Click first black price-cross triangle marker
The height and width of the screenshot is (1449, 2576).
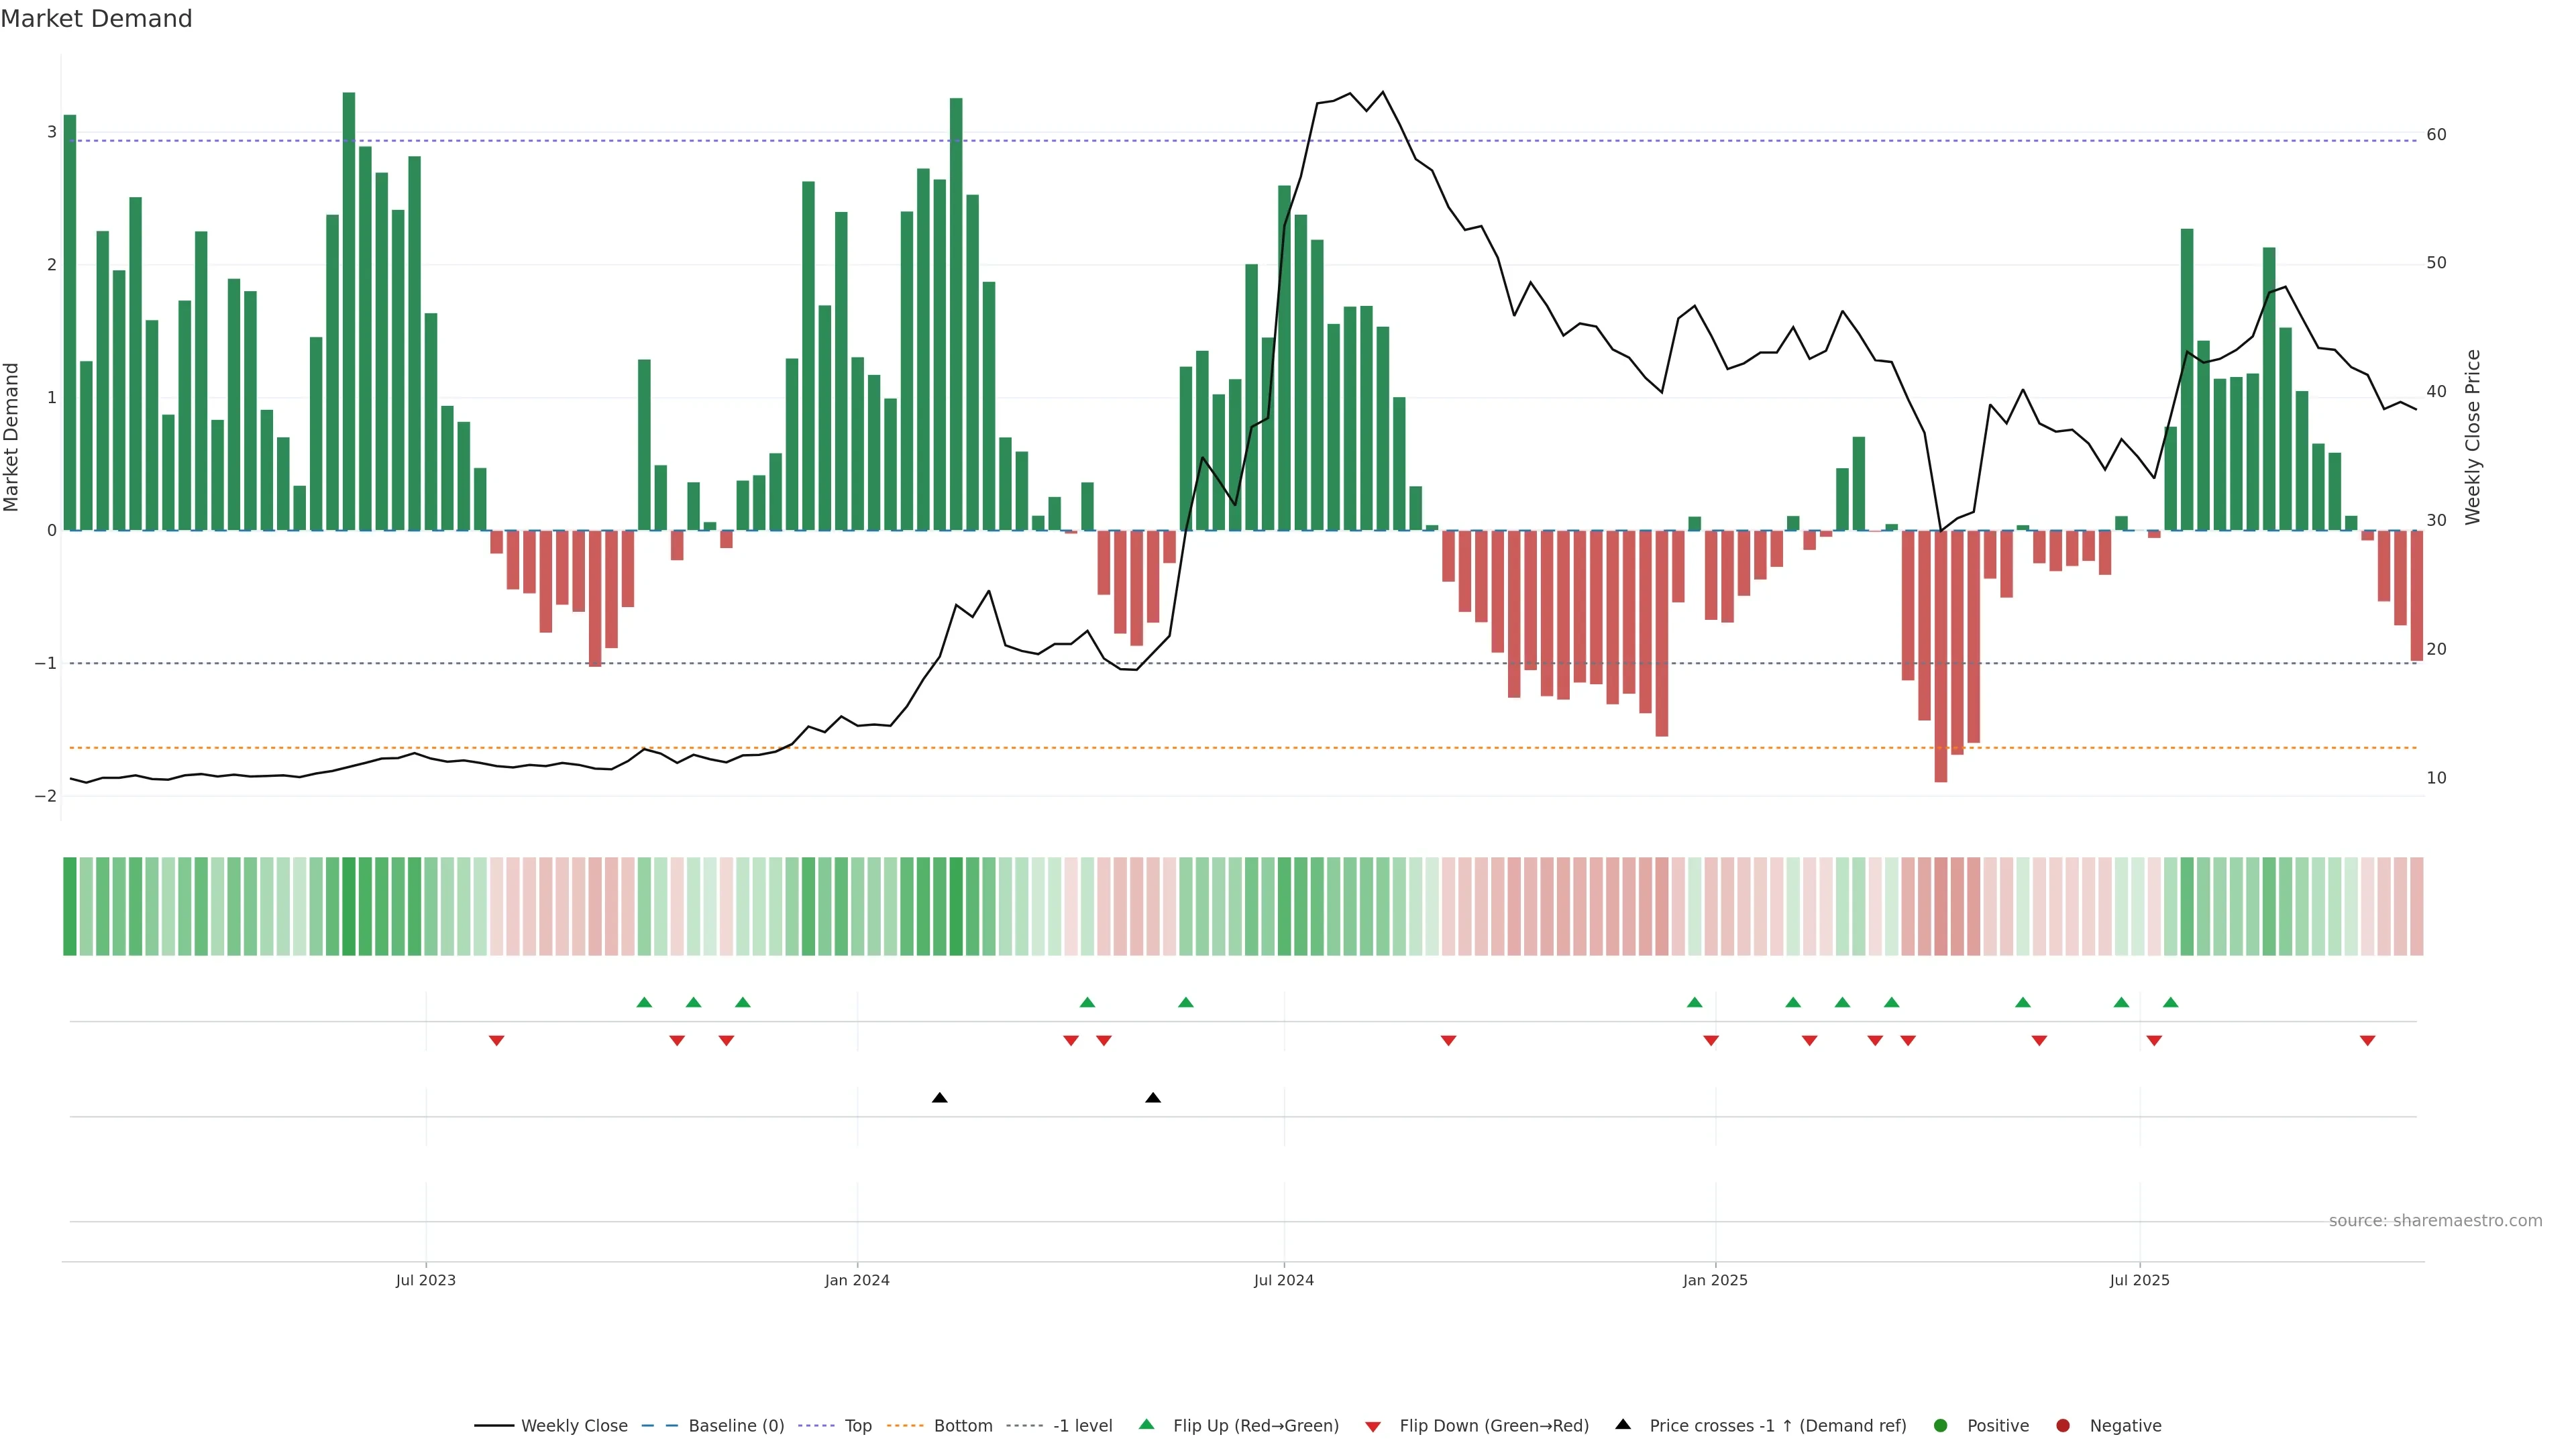(x=939, y=1098)
